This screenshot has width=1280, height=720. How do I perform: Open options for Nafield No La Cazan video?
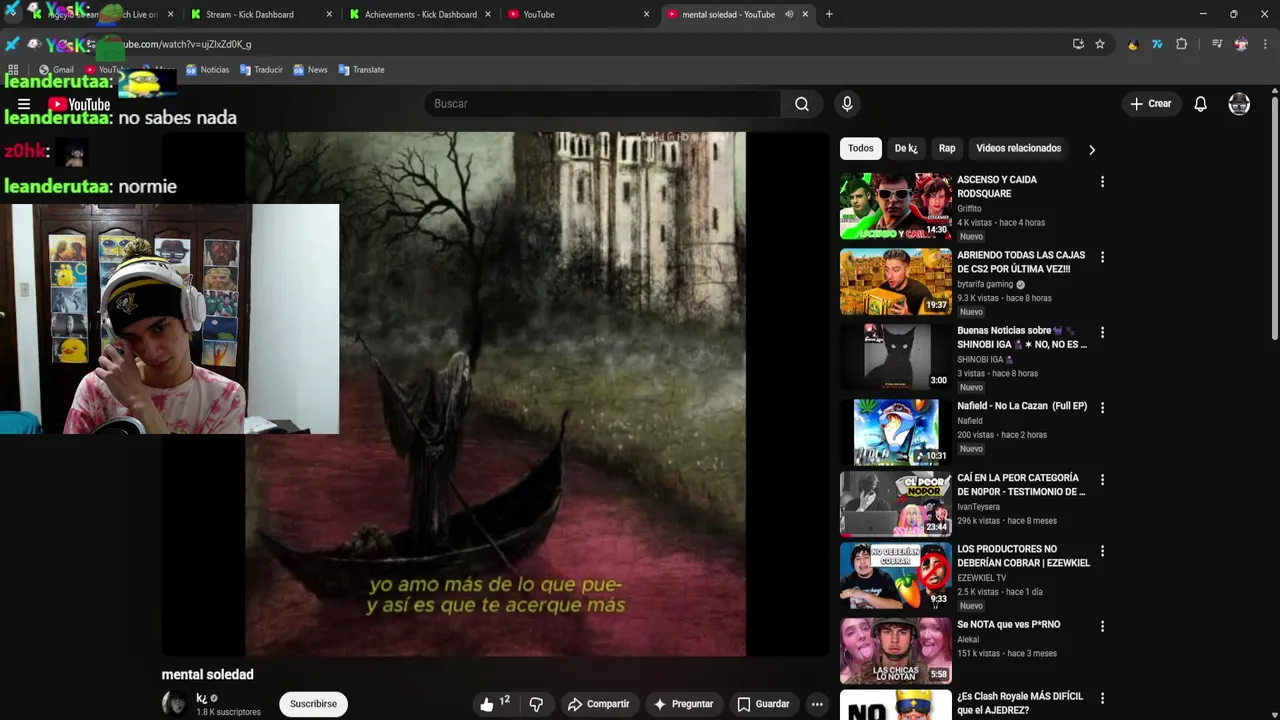[1102, 408]
